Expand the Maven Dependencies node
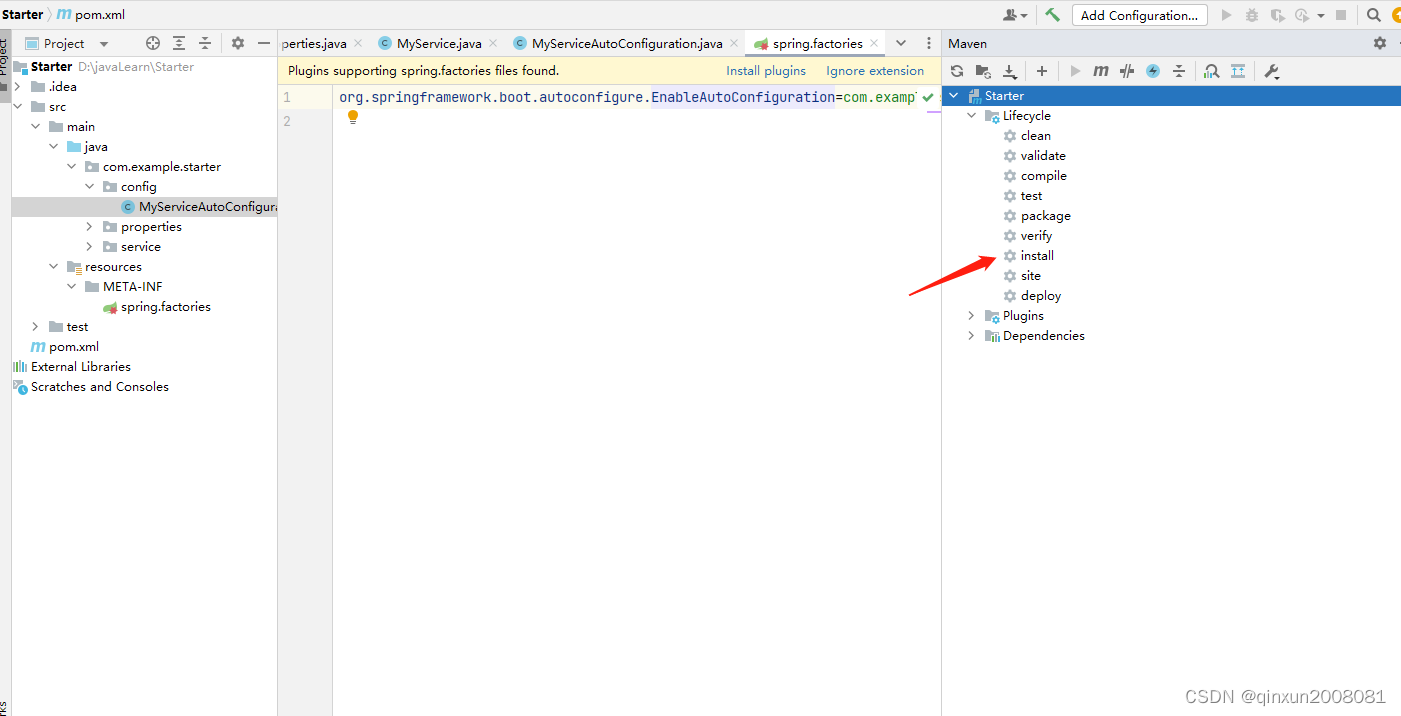Viewport: 1401px width, 716px height. point(971,336)
